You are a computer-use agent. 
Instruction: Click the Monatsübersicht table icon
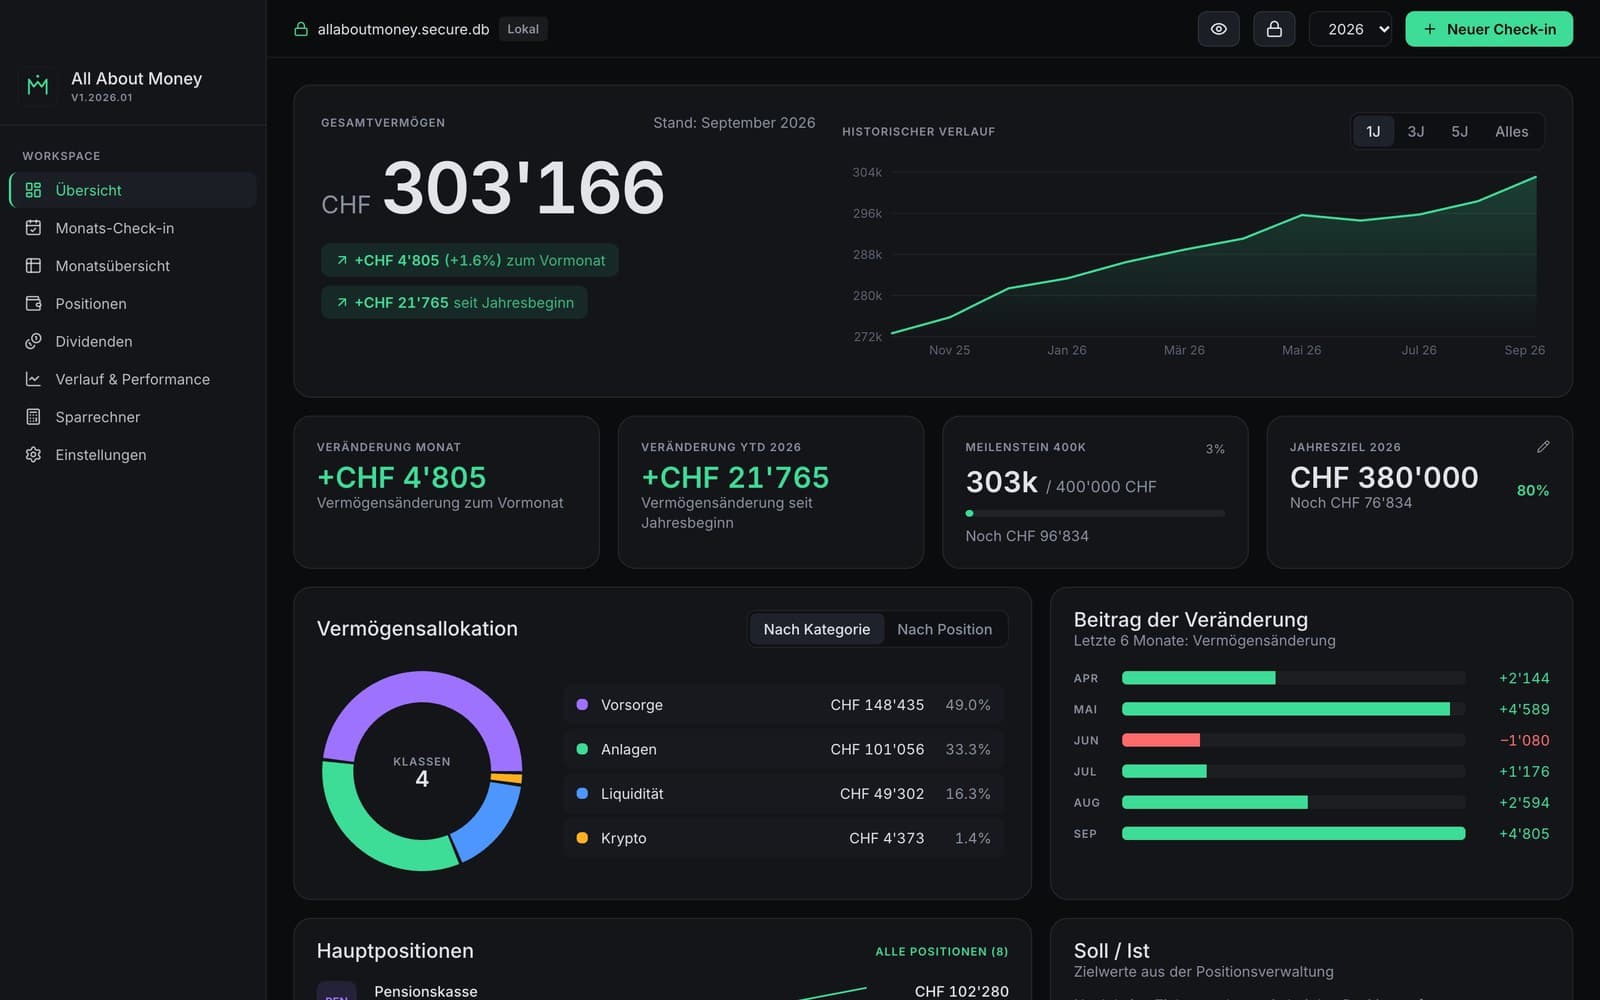pos(33,266)
